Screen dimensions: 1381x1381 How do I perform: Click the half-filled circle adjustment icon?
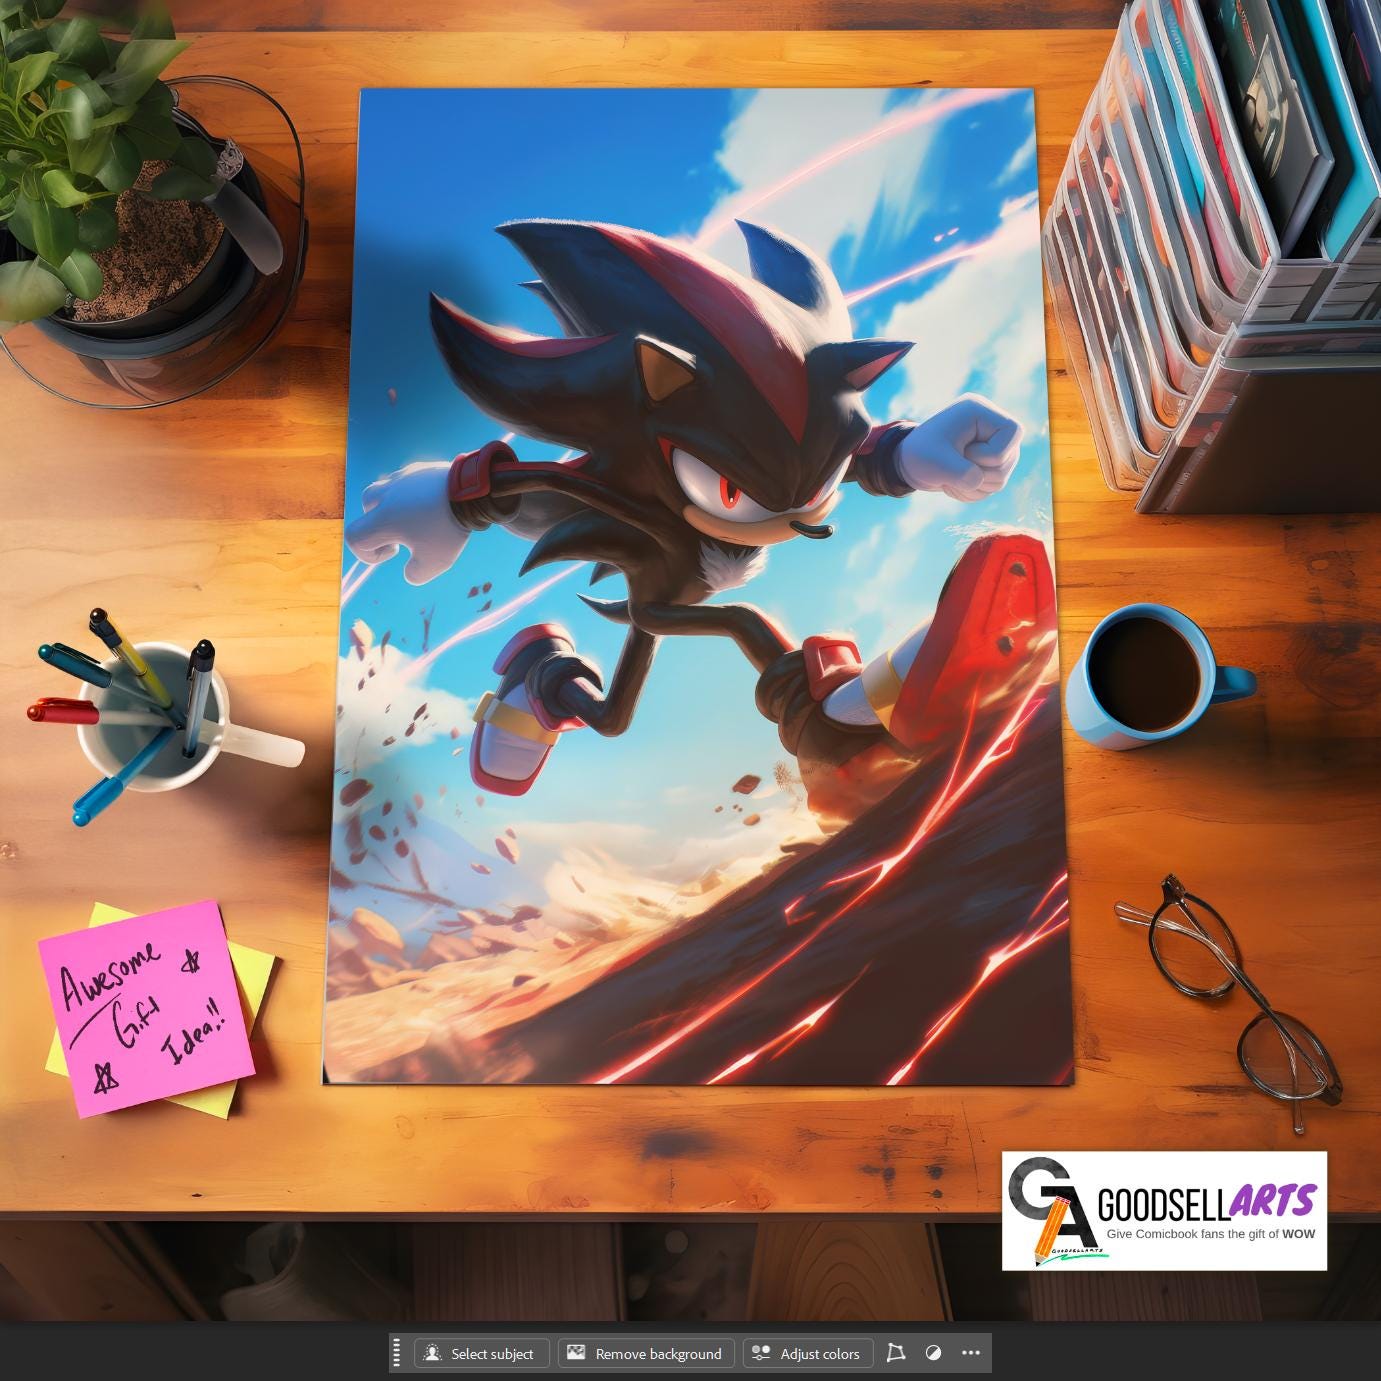933,1353
